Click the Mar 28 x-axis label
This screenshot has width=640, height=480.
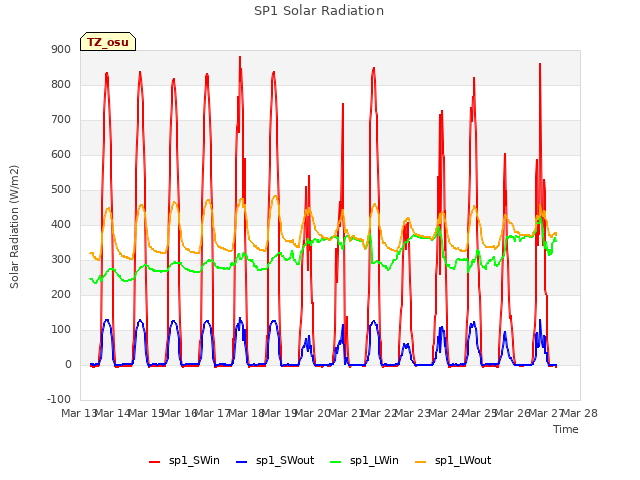(x=580, y=413)
